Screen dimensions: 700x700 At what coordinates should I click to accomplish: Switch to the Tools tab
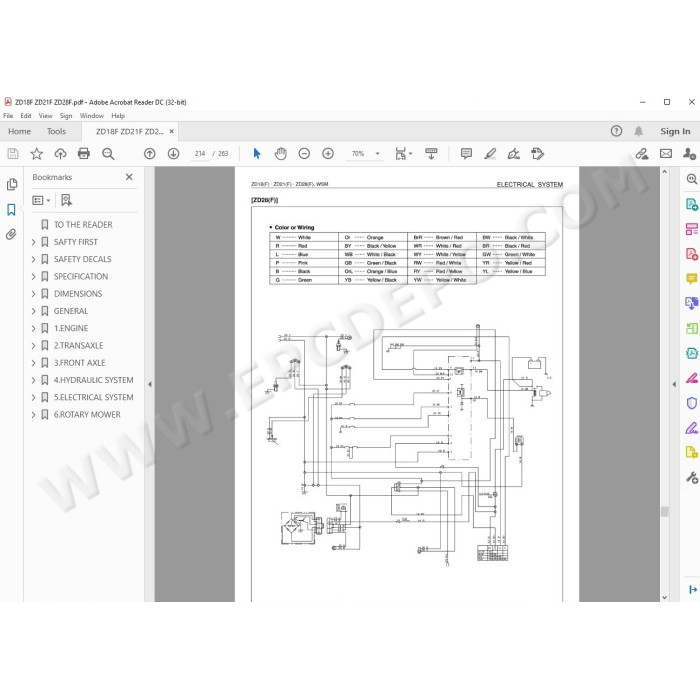point(56,131)
